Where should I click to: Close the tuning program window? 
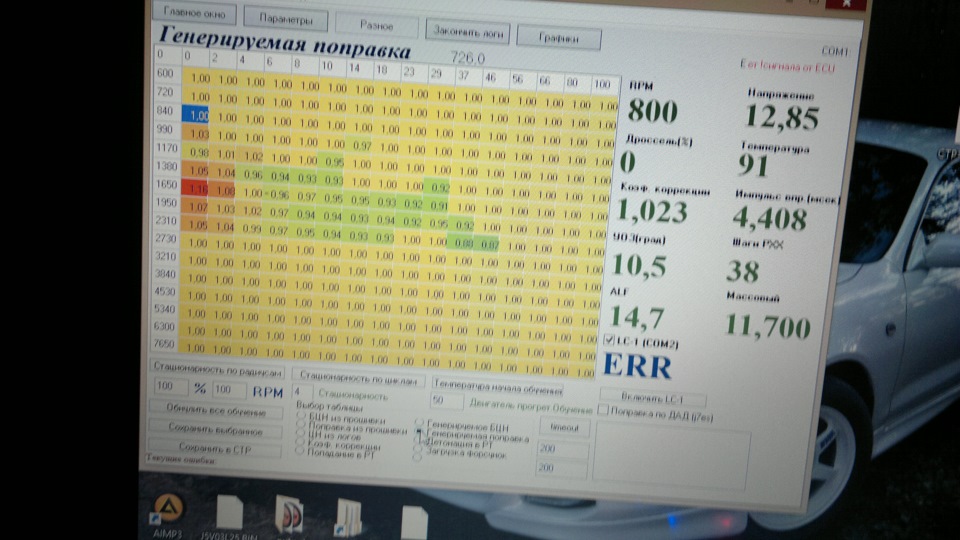click(x=845, y=4)
